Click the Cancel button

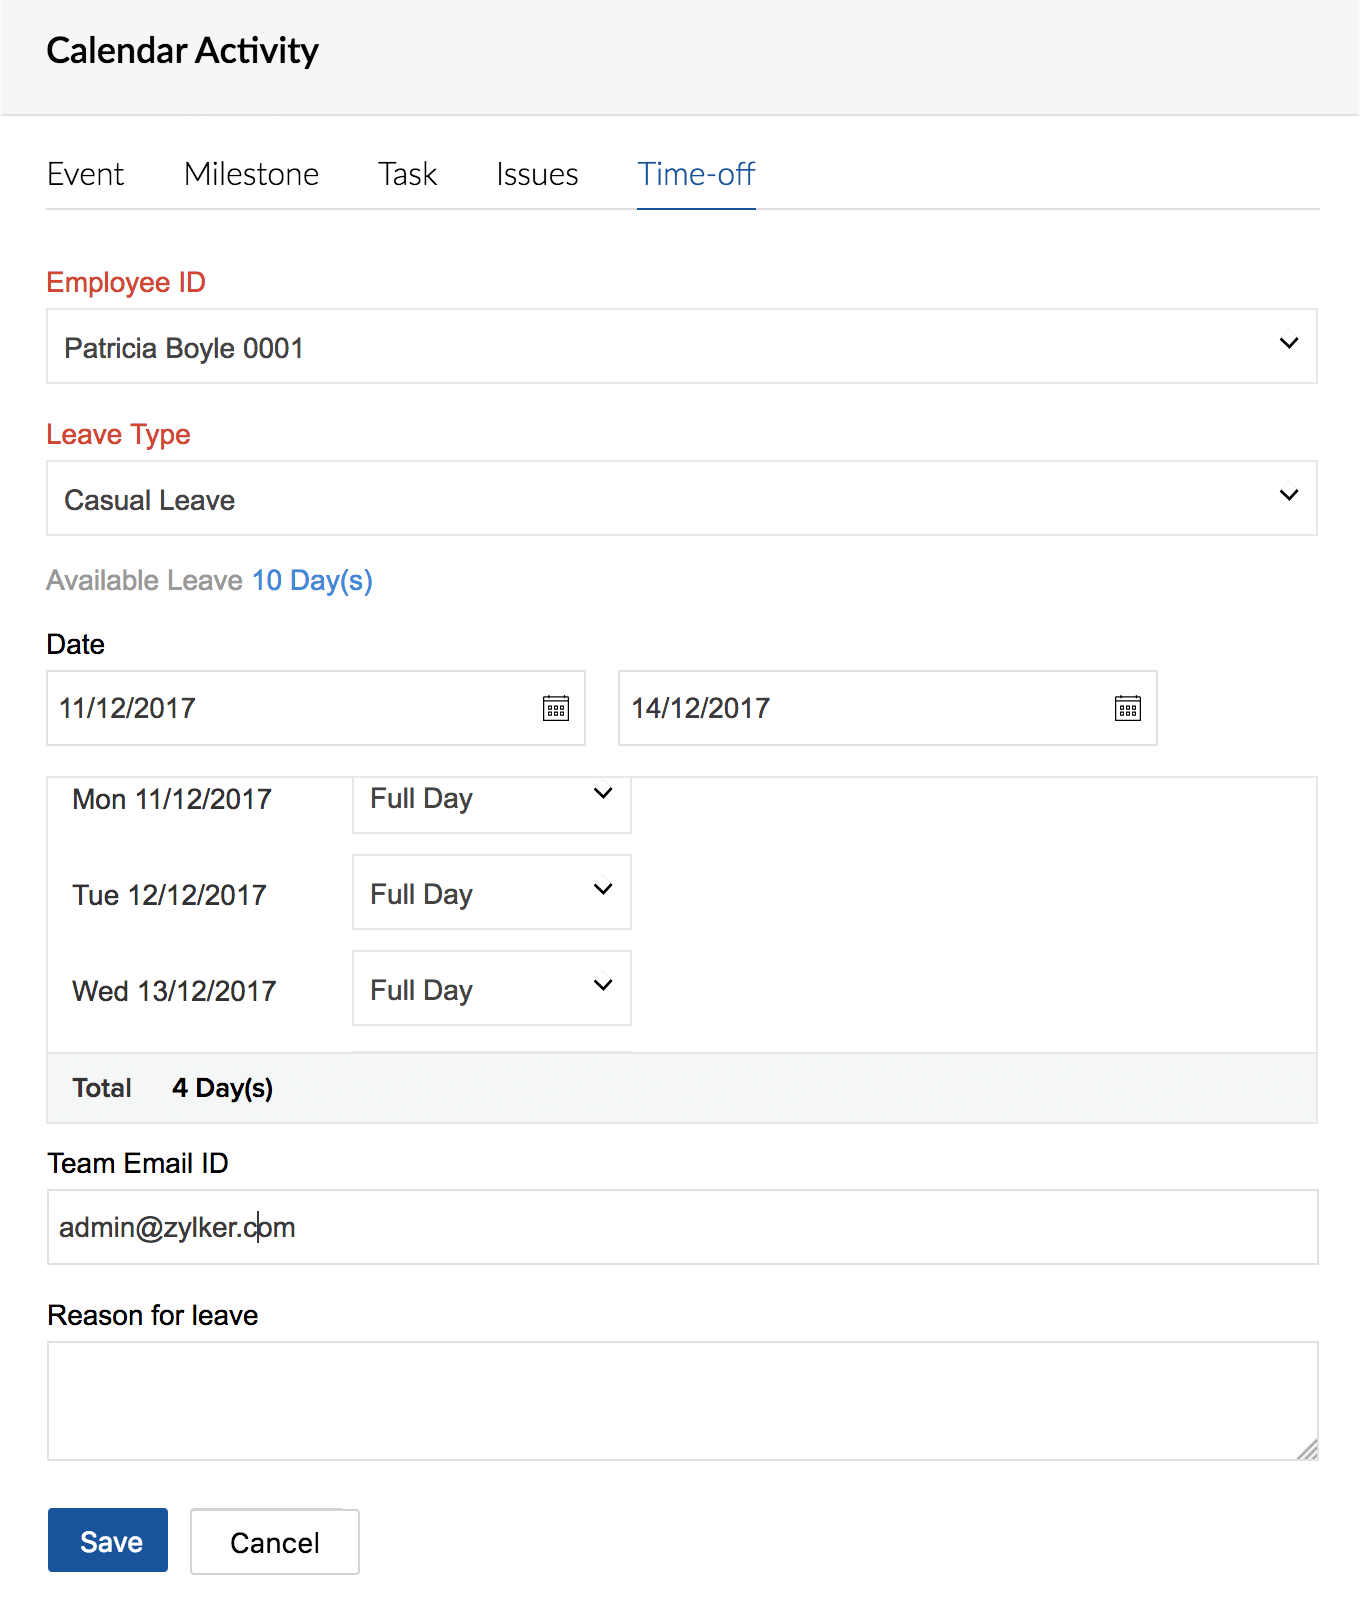(275, 1542)
